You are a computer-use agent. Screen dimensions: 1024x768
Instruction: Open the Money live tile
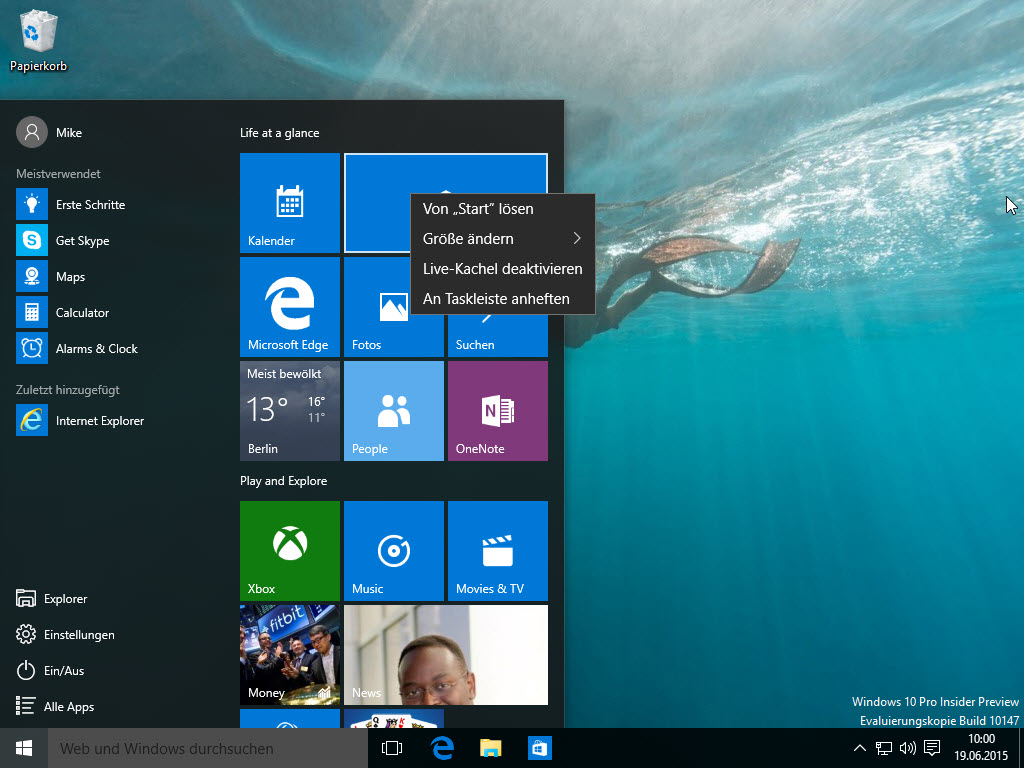pyautogui.click(x=290, y=654)
